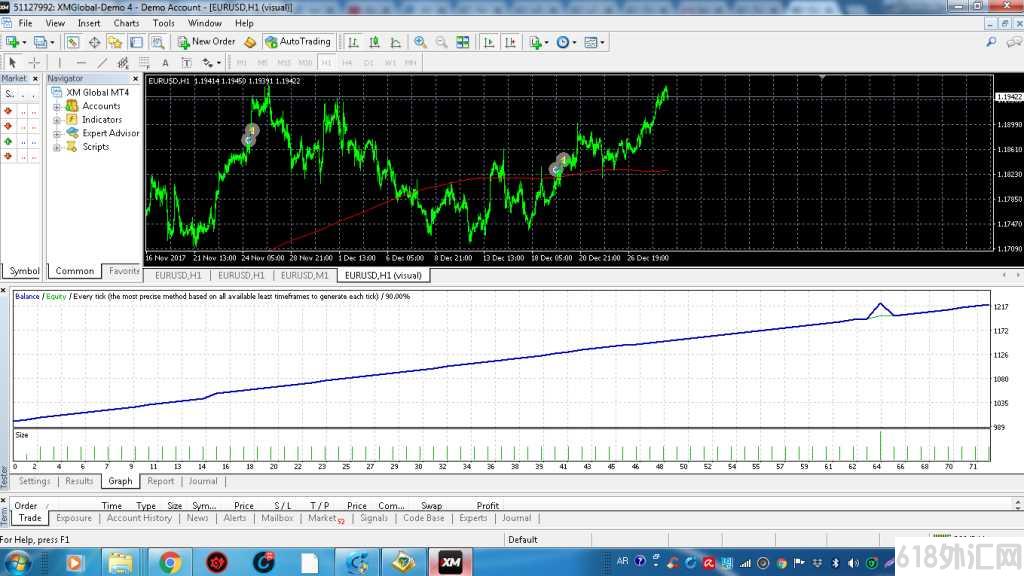This screenshot has width=1024, height=576.
Task: Expand the Templates dropdown arrow
Action: [602, 42]
